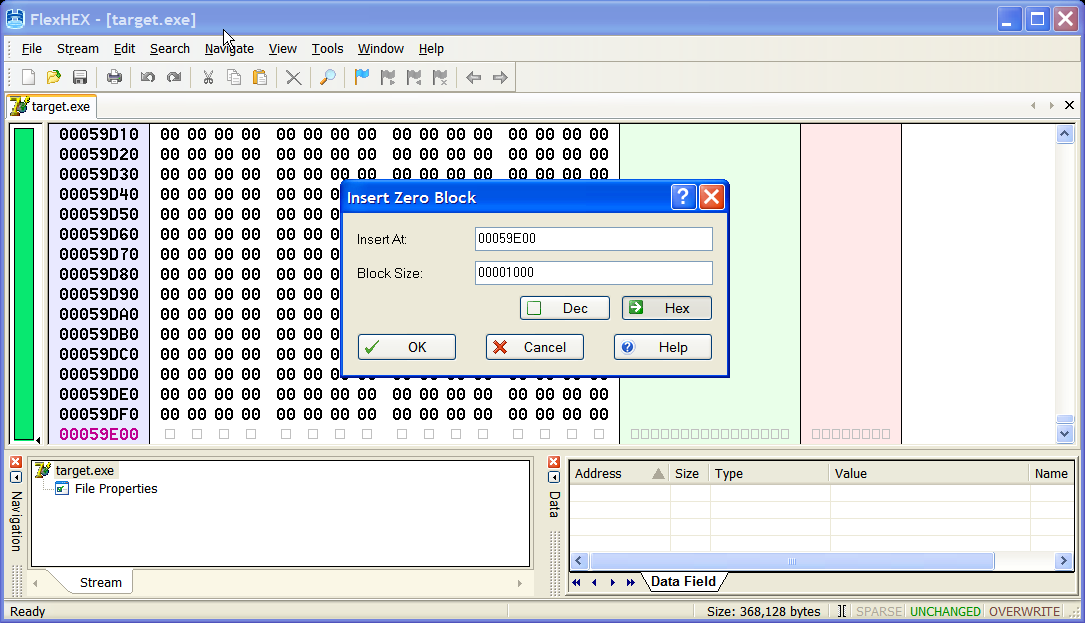This screenshot has height=623, width=1085.
Task: Switch to the Data Field tab
Action: tap(683, 582)
